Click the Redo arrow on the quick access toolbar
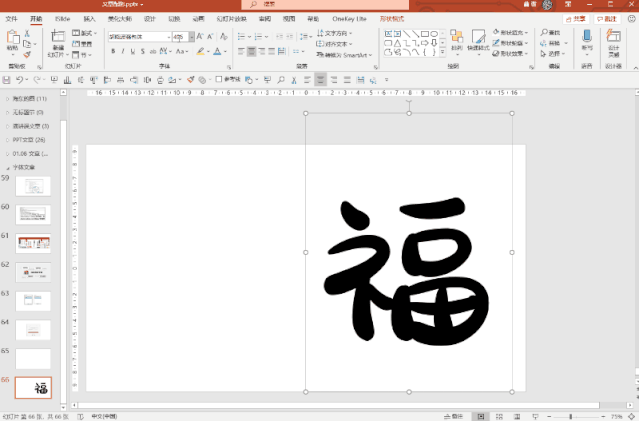 click(37, 80)
